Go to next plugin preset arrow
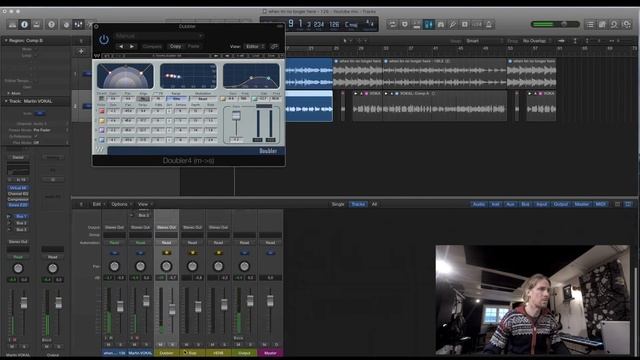This screenshot has width=640, height=360. click(131, 46)
